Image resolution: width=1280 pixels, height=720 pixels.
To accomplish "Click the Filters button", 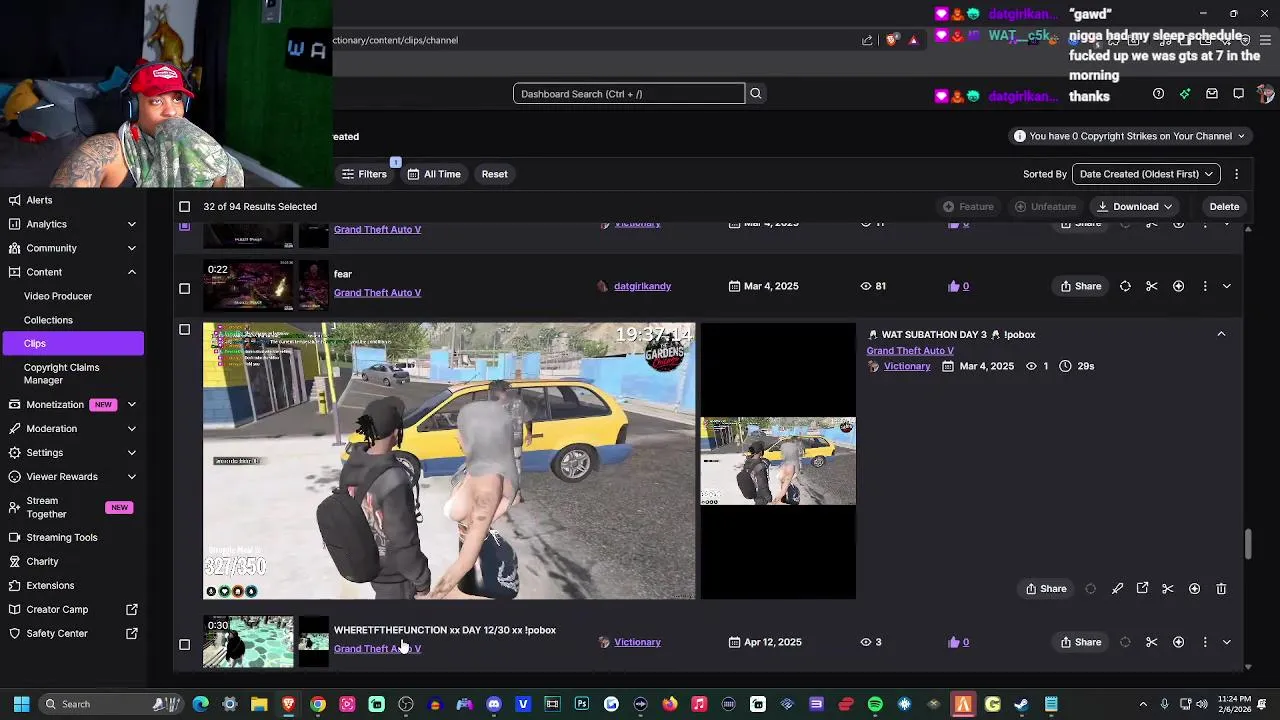I will point(364,174).
